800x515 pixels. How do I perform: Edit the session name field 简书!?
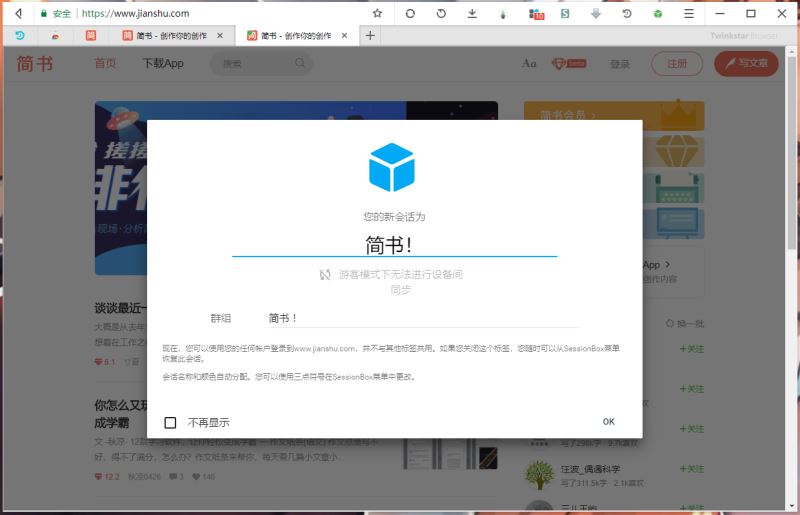[x=394, y=245]
